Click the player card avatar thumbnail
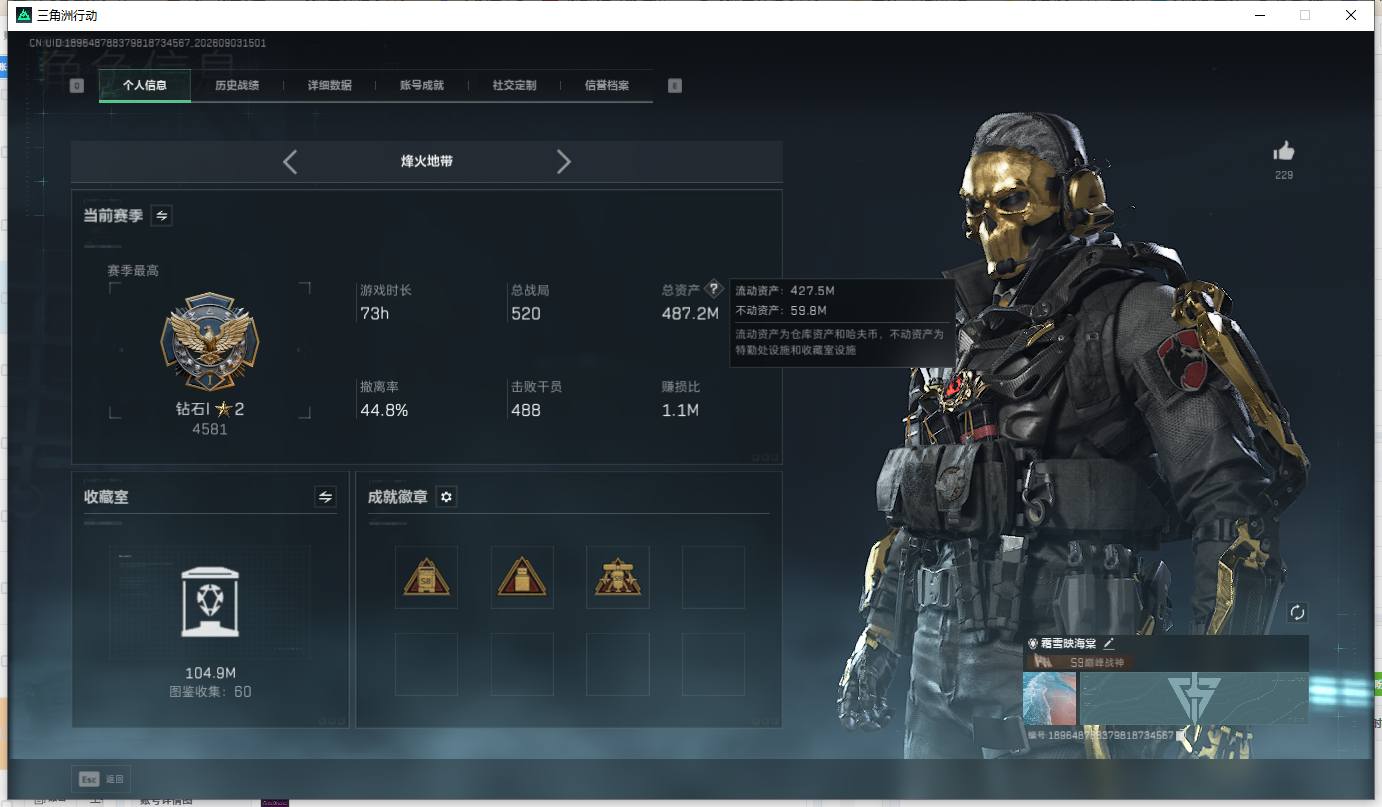Image resolution: width=1382 pixels, height=807 pixels. click(1050, 698)
